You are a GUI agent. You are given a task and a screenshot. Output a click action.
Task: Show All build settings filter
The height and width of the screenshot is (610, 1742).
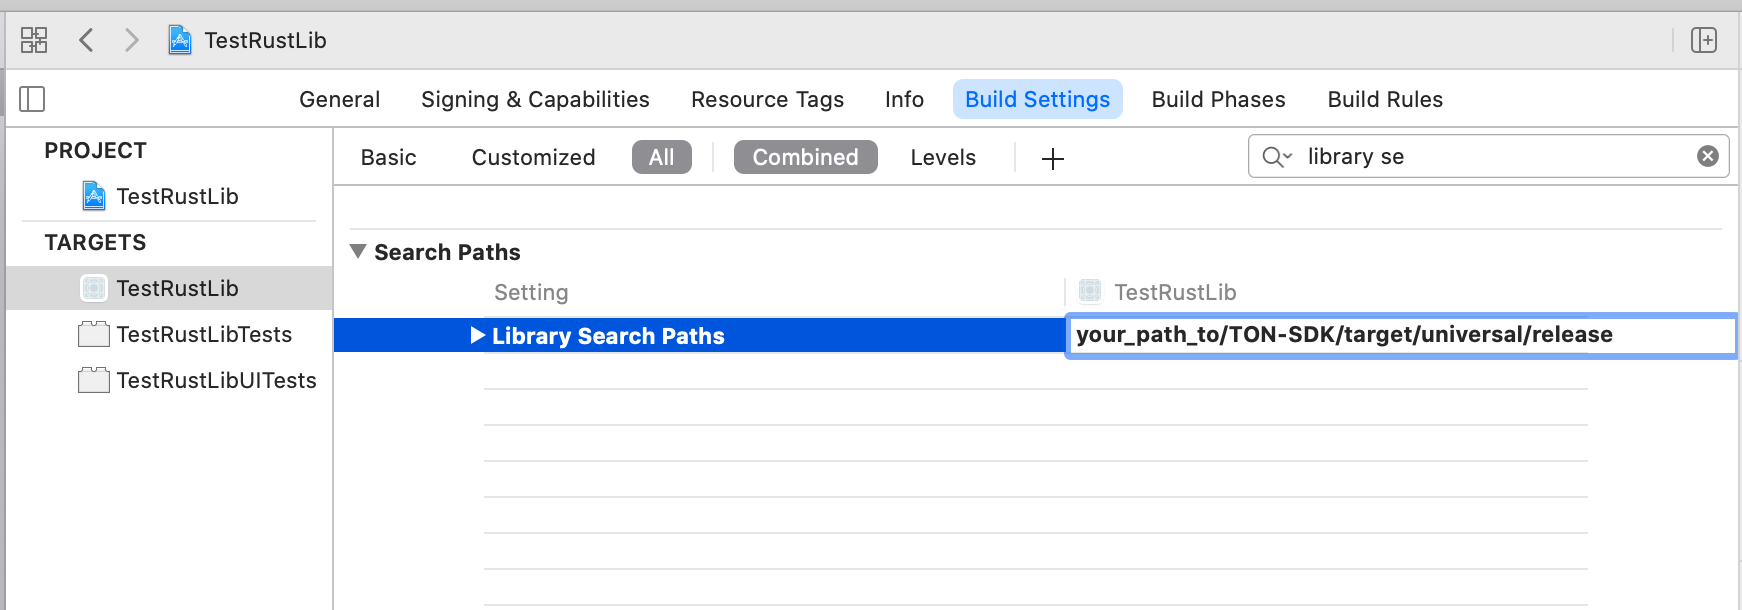coord(661,157)
